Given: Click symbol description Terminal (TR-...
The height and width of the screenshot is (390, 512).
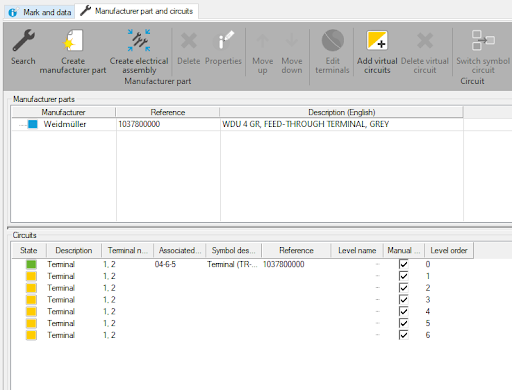Looking at the screenshot, I should [232, 264].
